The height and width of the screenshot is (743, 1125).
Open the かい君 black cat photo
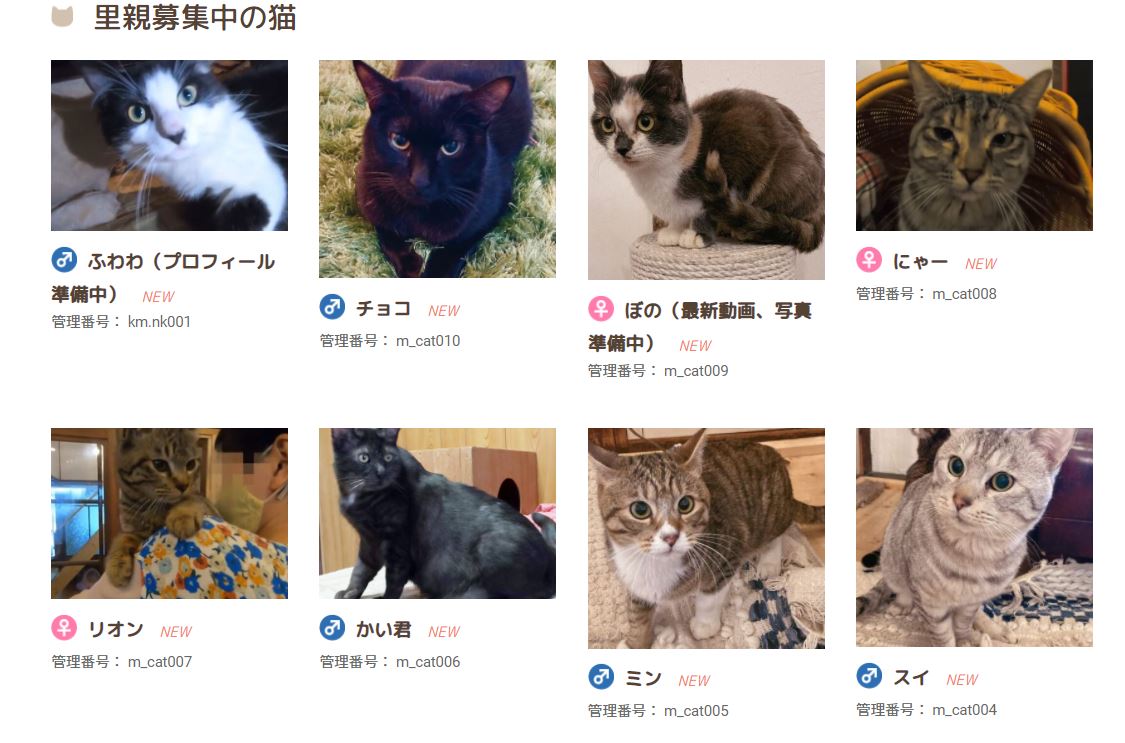pos(438,514)
